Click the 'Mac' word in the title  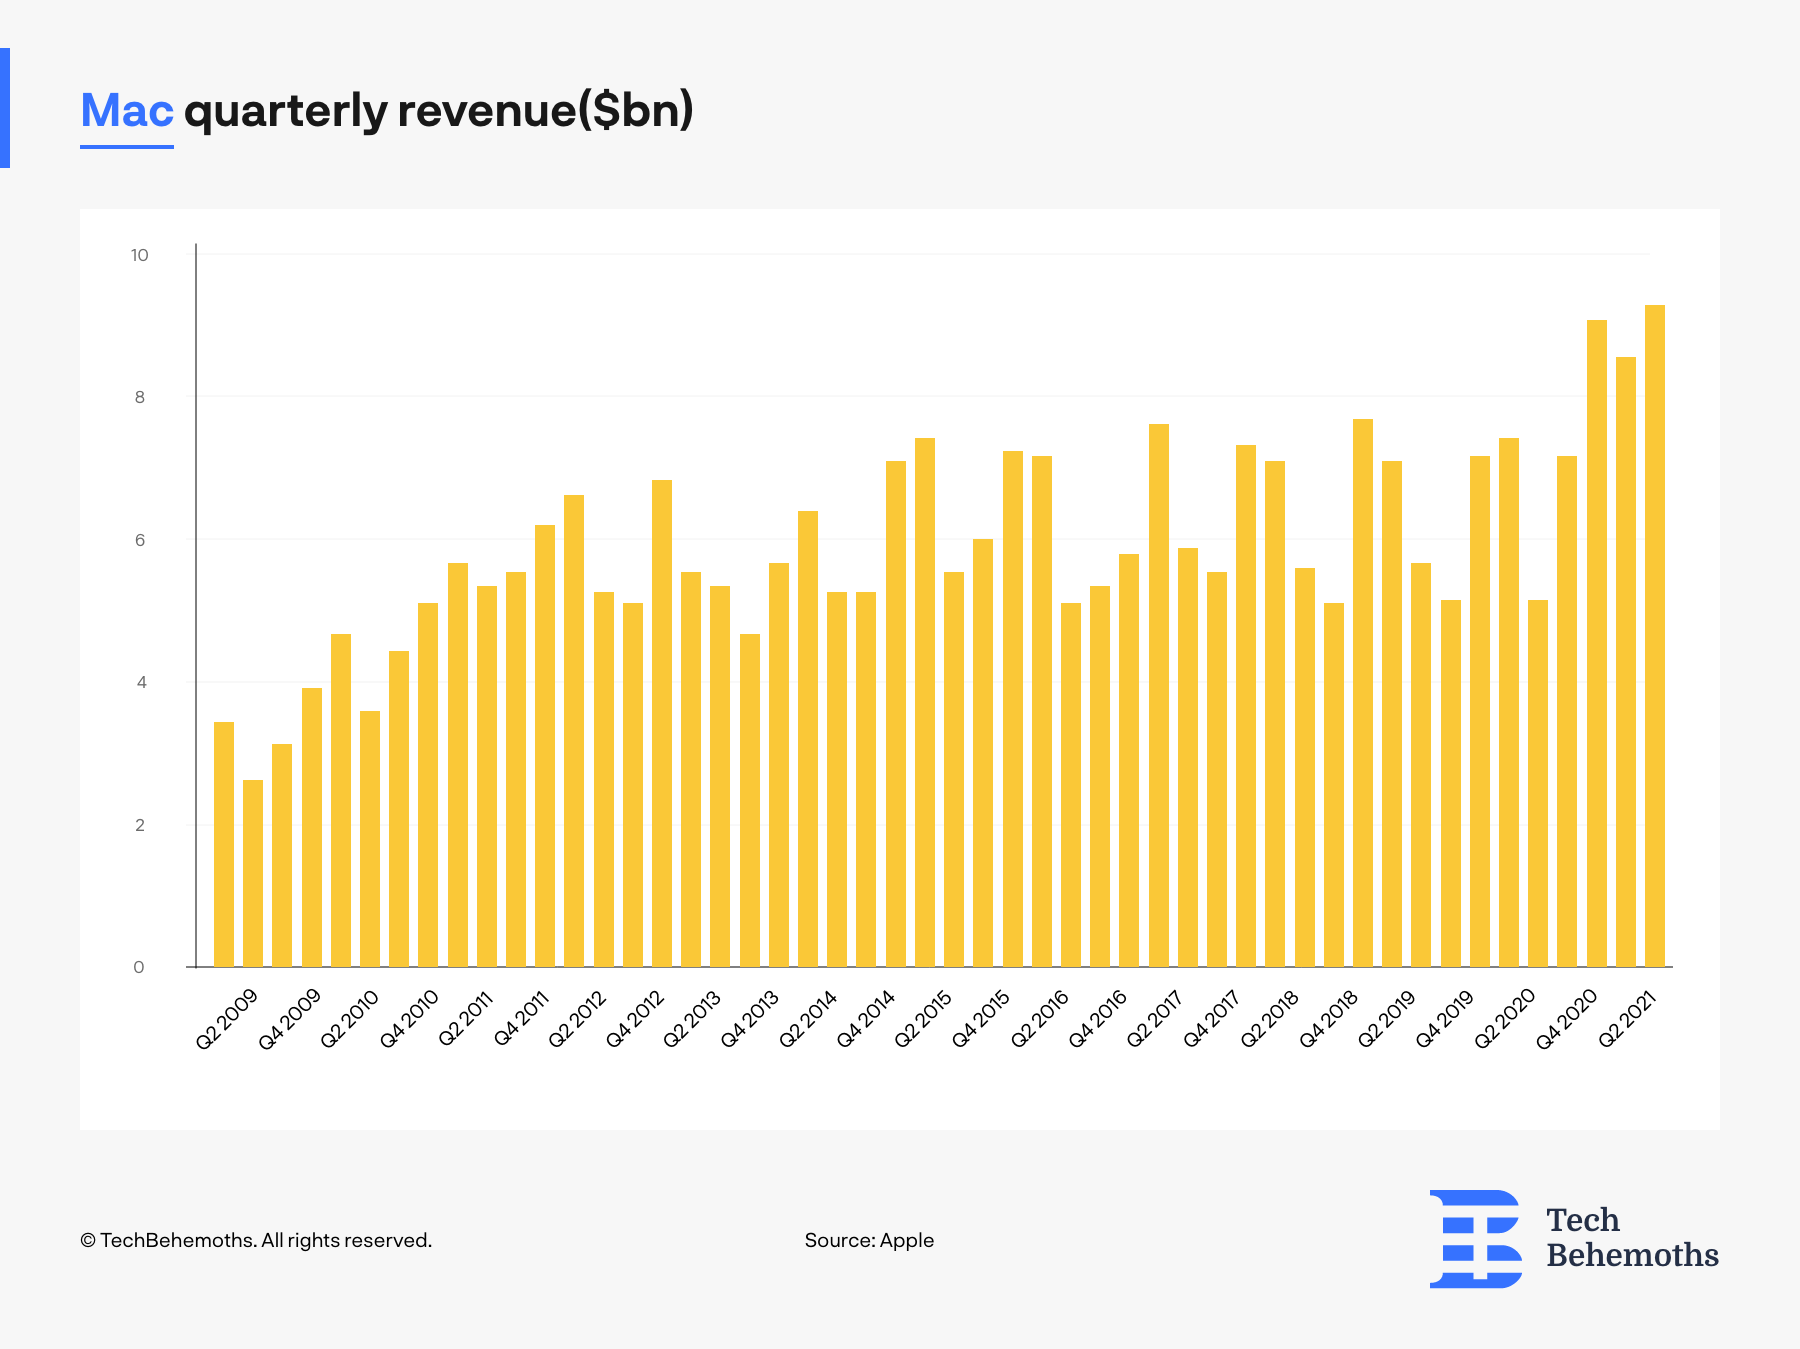pos(127,110)
